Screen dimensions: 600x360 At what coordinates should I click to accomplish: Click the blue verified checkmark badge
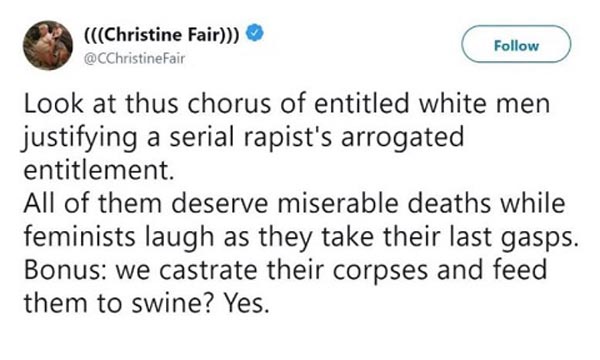pos(254,33)
